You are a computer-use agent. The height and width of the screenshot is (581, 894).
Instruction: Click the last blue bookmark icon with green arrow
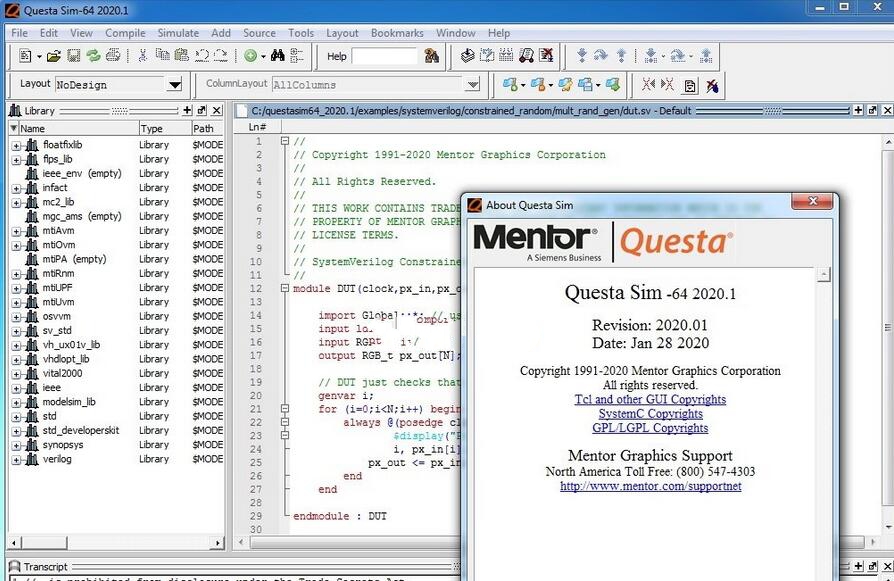tap(613, 85)
